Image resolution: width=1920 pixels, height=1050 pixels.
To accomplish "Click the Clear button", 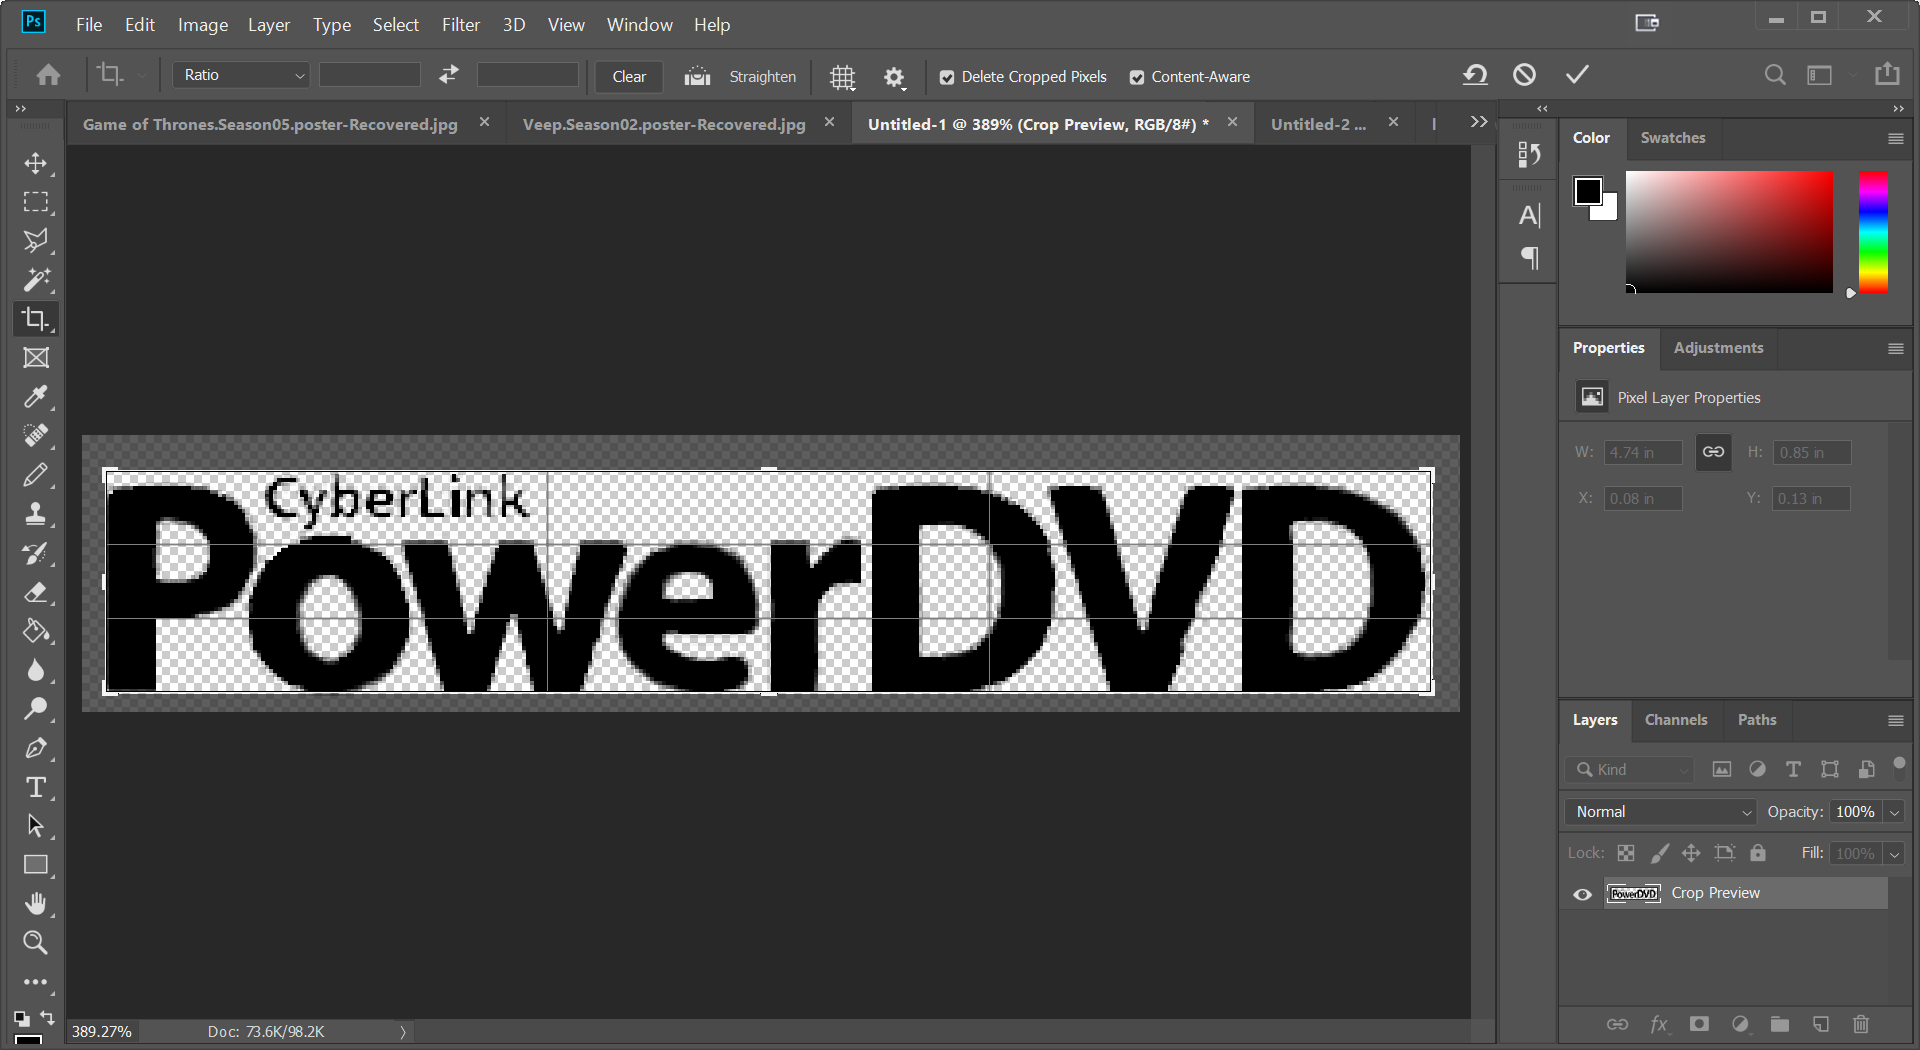I will point(629,77).
